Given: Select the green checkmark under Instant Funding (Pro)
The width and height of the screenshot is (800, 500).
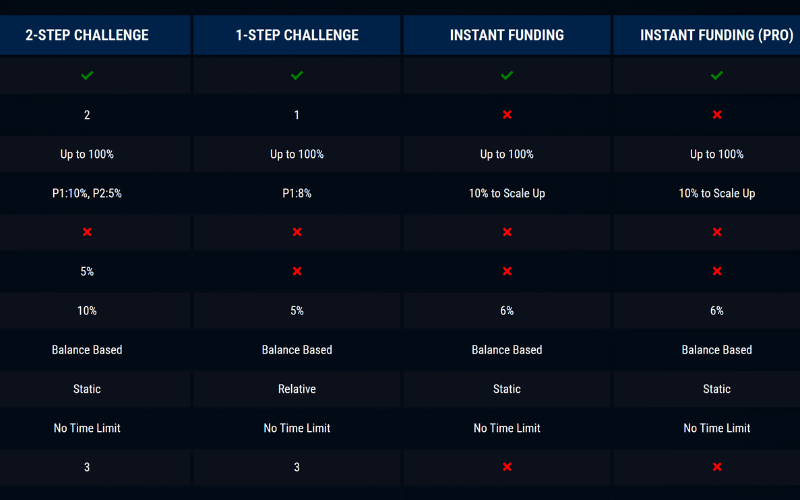Looking at the screenshot, I should [717, 75].
